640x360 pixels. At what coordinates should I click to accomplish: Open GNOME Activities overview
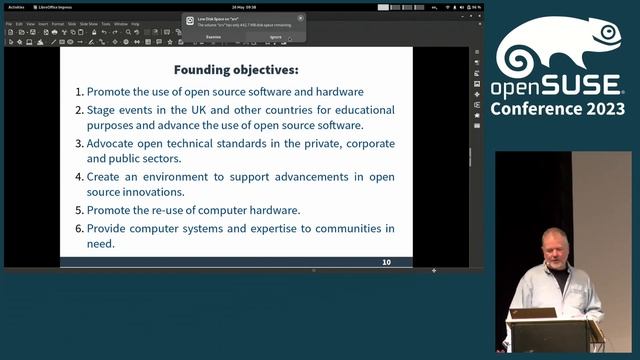pyautogui.click(x=16, y=7)
